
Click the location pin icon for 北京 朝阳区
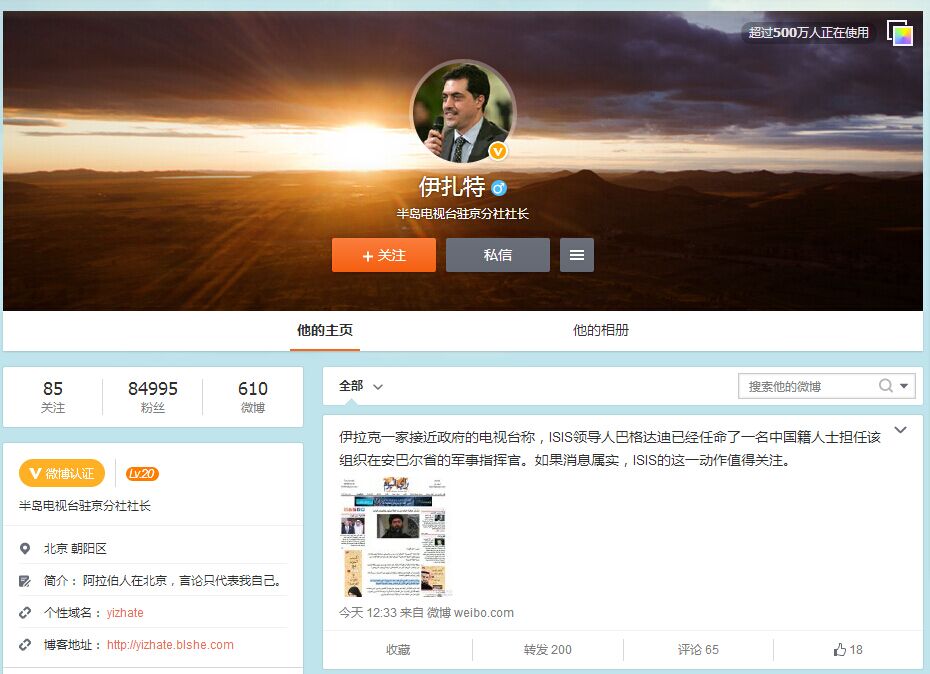pyautogui.click(x=25, y=549)
